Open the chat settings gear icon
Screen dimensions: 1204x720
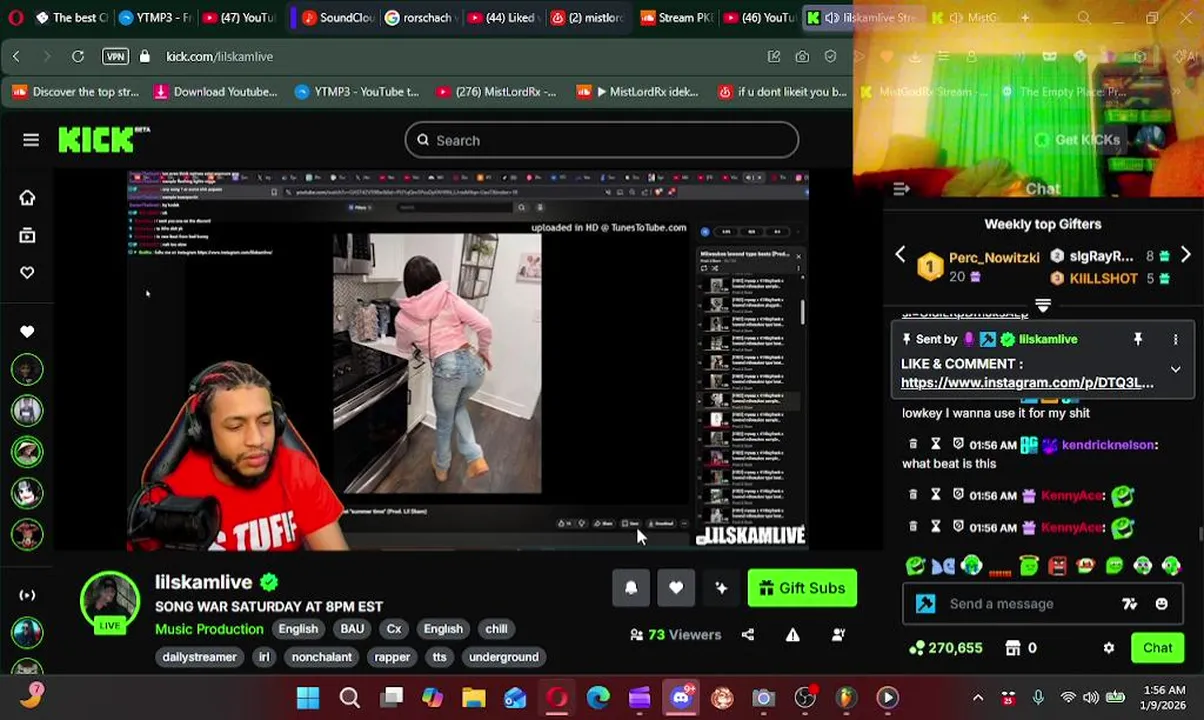click(1109, 648)
